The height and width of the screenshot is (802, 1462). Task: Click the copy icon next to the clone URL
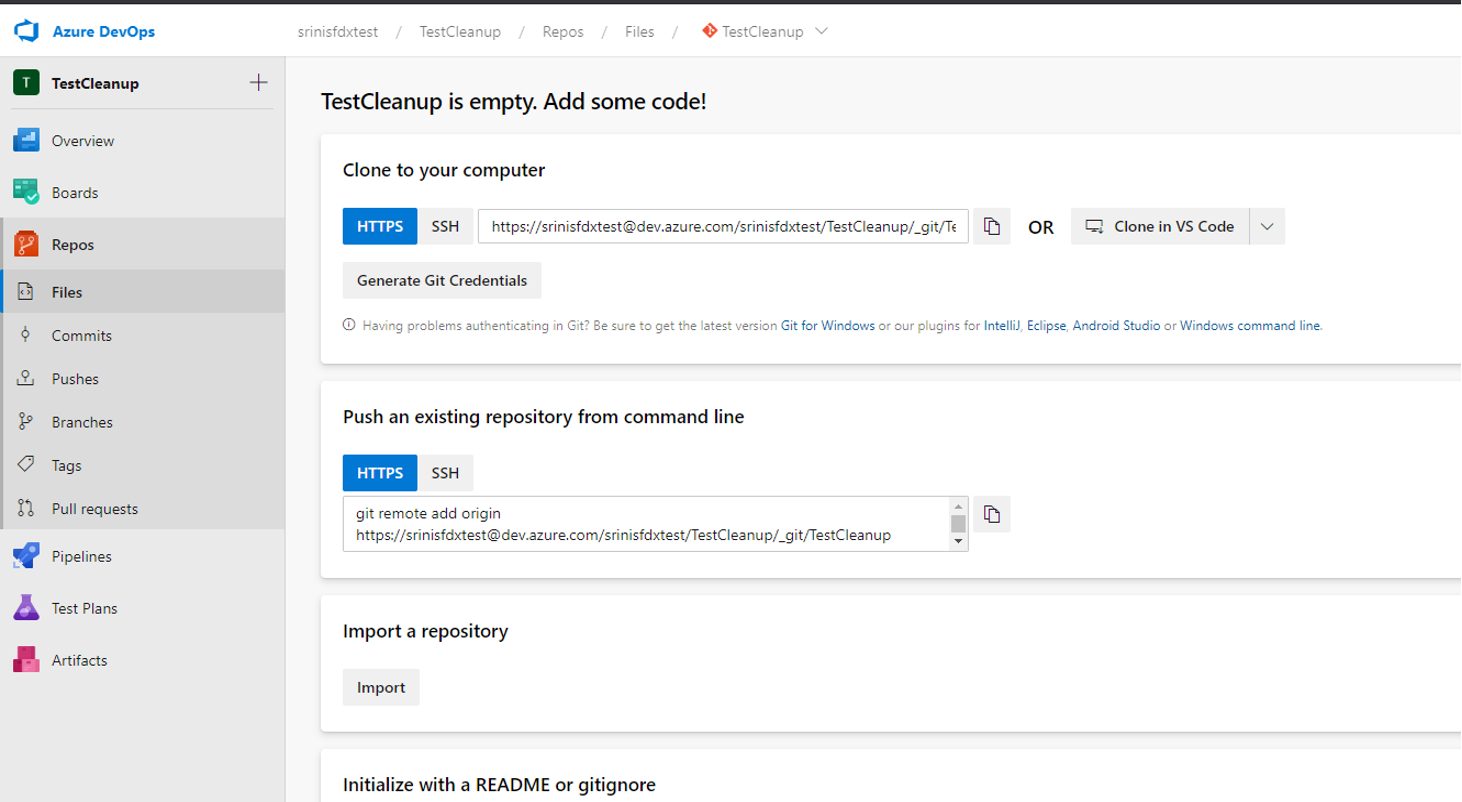point(991,226)
